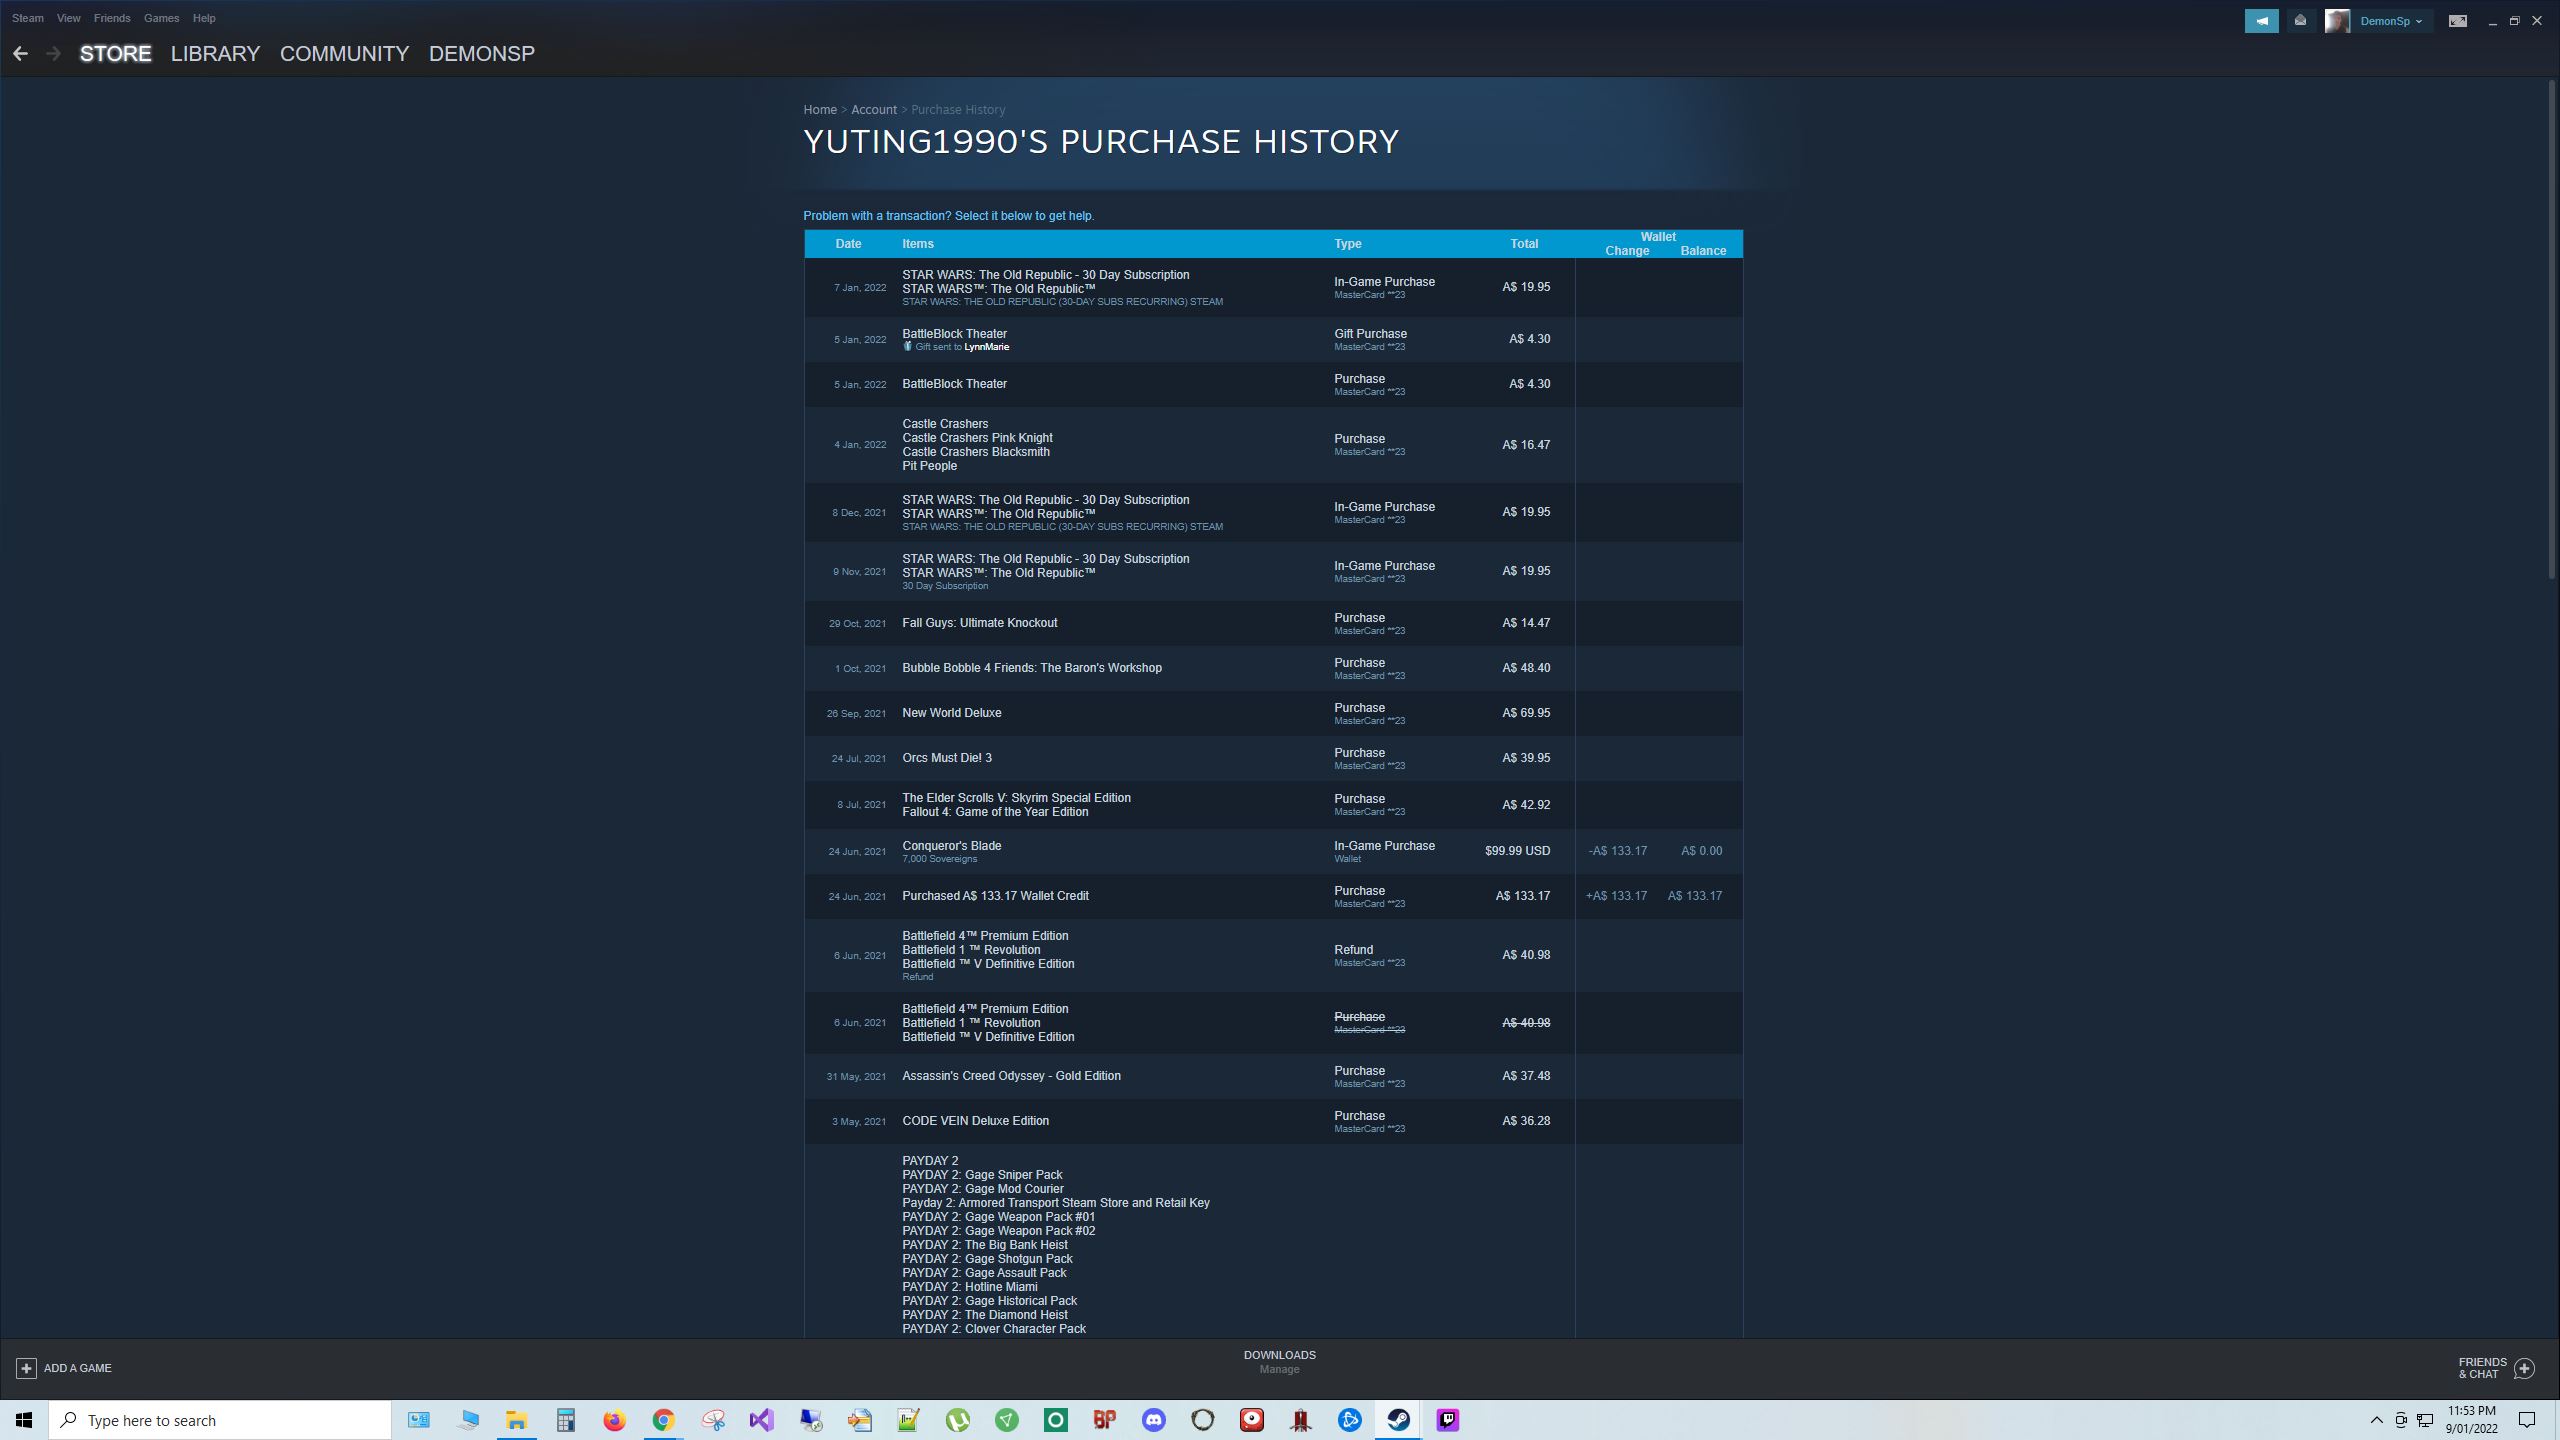
Task: Click the Date column header
Action: pos(848,244)
